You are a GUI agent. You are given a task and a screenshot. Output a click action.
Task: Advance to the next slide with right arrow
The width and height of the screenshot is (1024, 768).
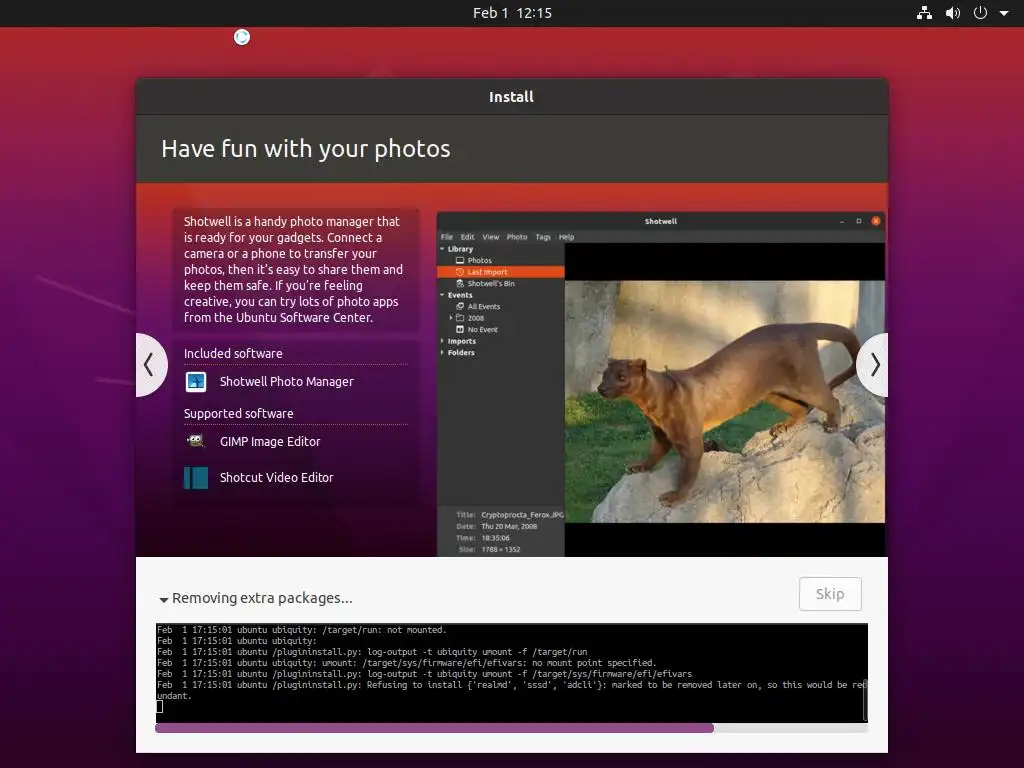click(874, 364)
